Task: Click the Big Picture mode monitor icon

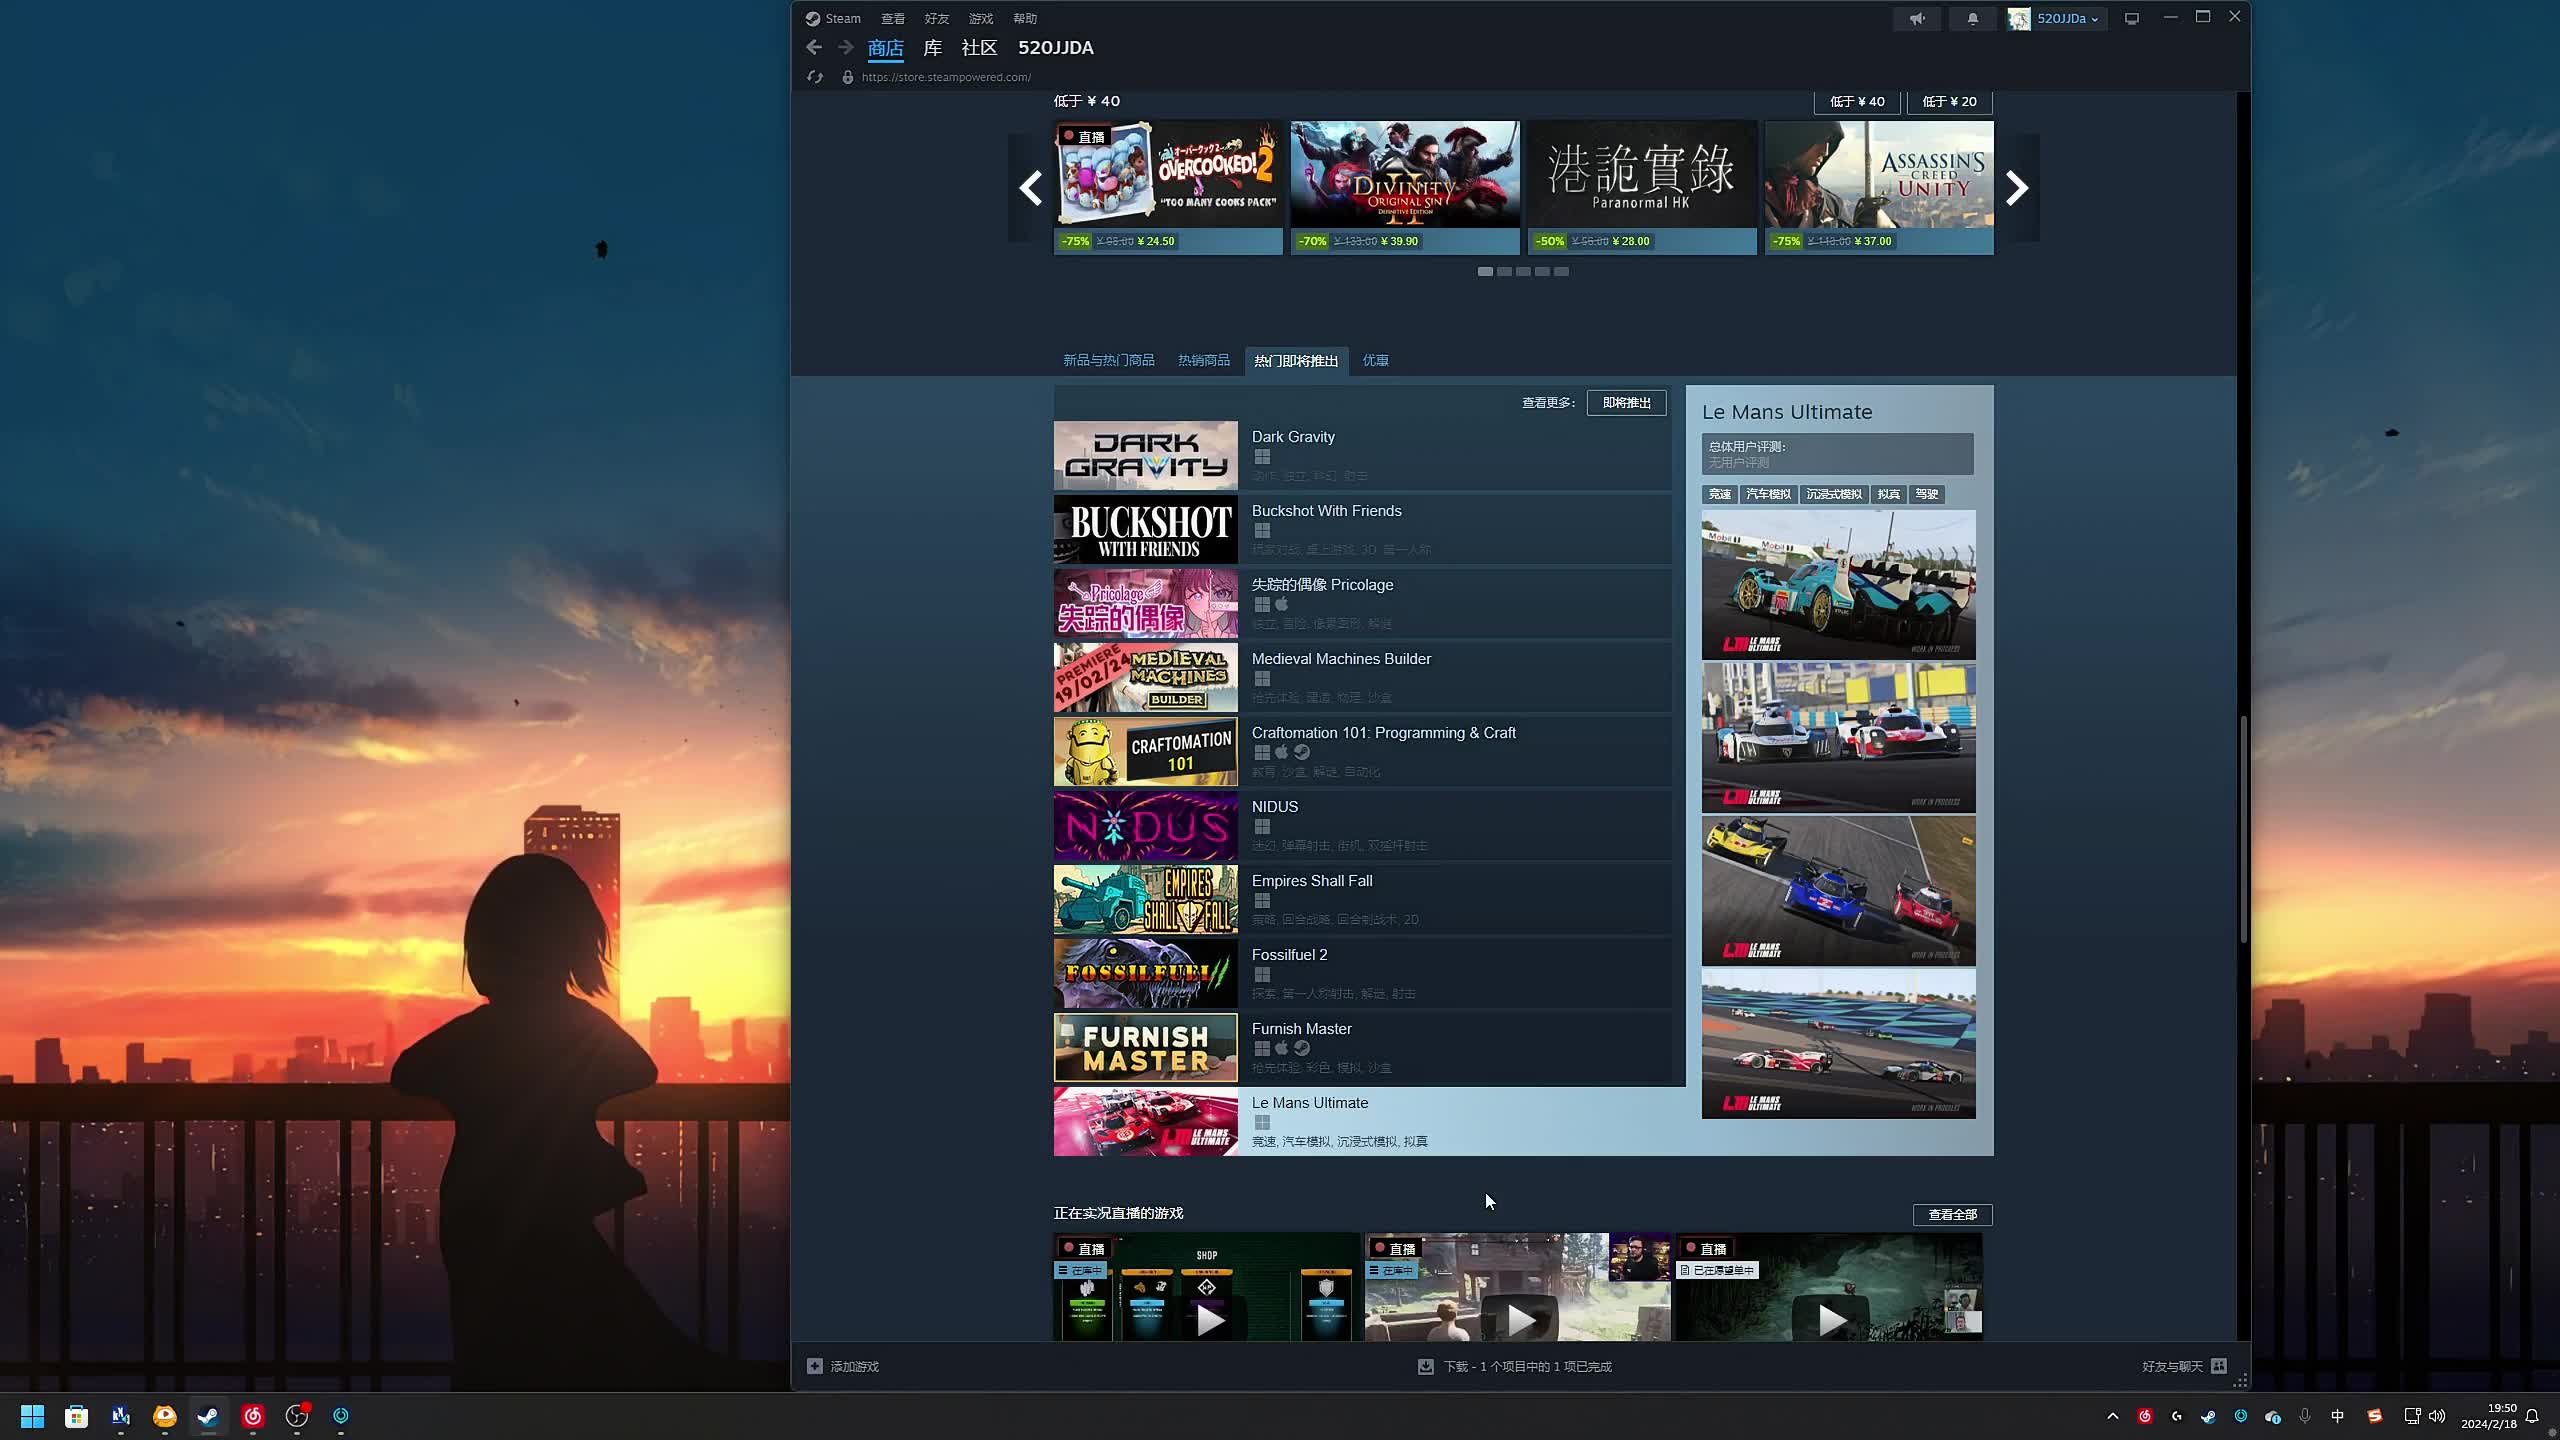Action: [x=2132, y=19]
